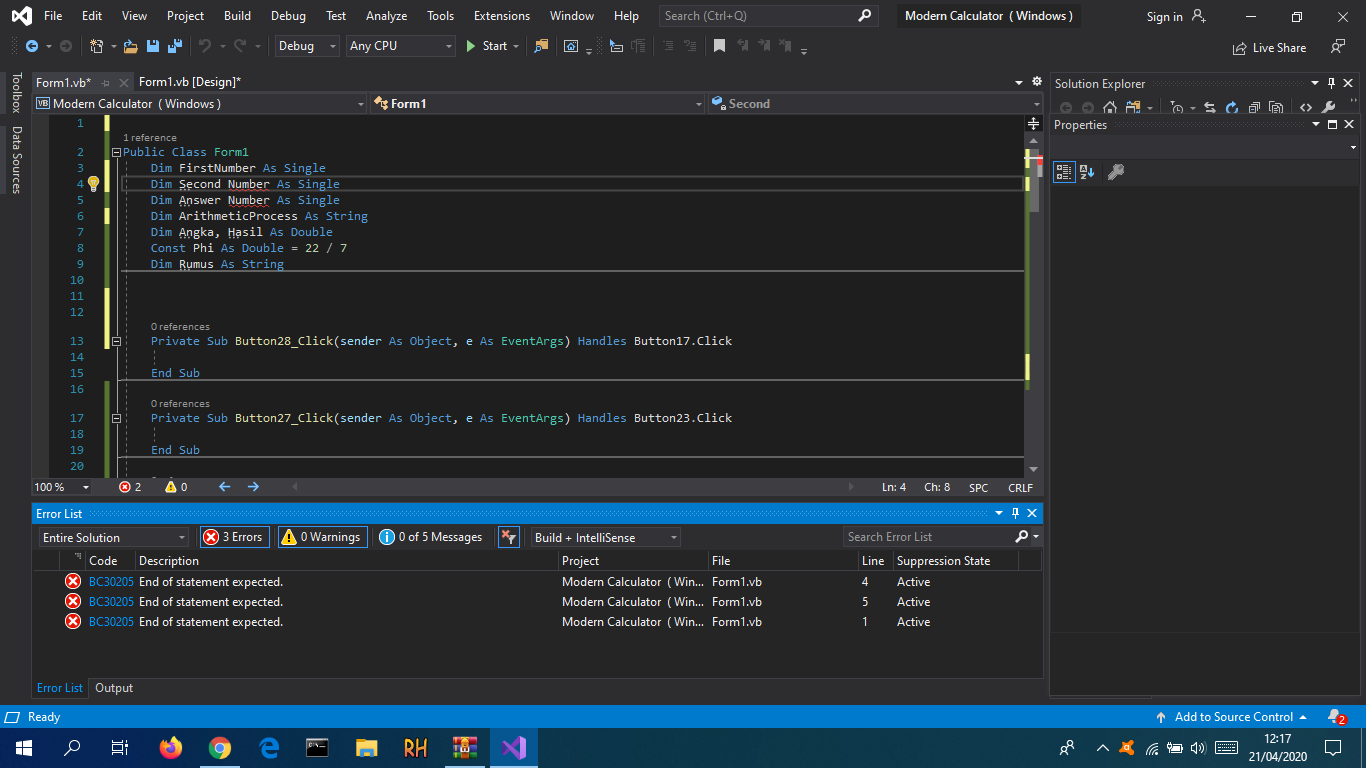Toggle pin on the Form1.vb tab
Viewport: 1366px width, 768px height.
[106, 83]
